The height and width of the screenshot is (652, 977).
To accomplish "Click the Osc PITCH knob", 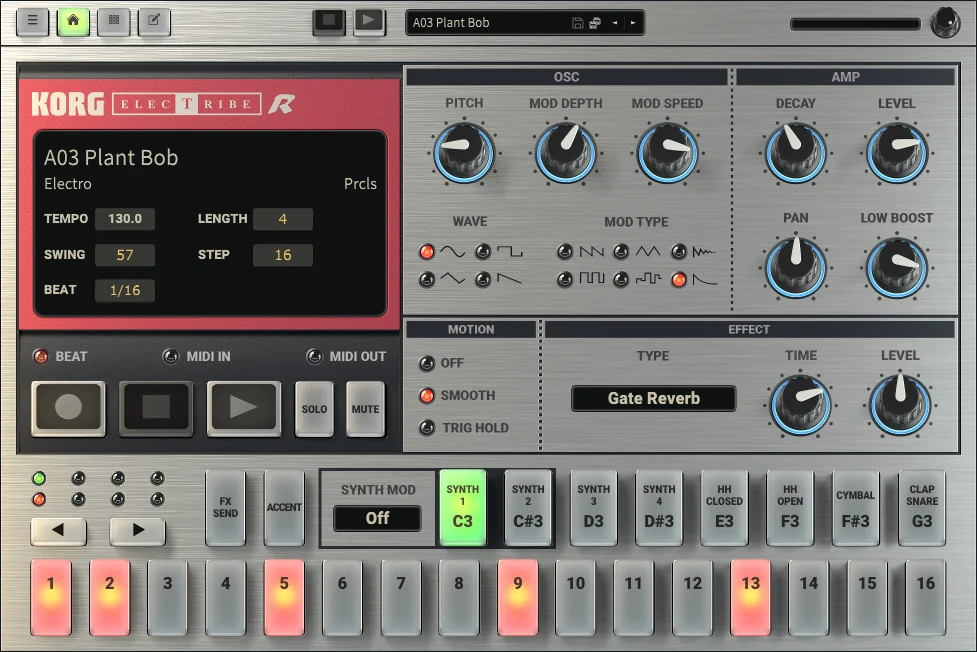I will click(463, 152).
